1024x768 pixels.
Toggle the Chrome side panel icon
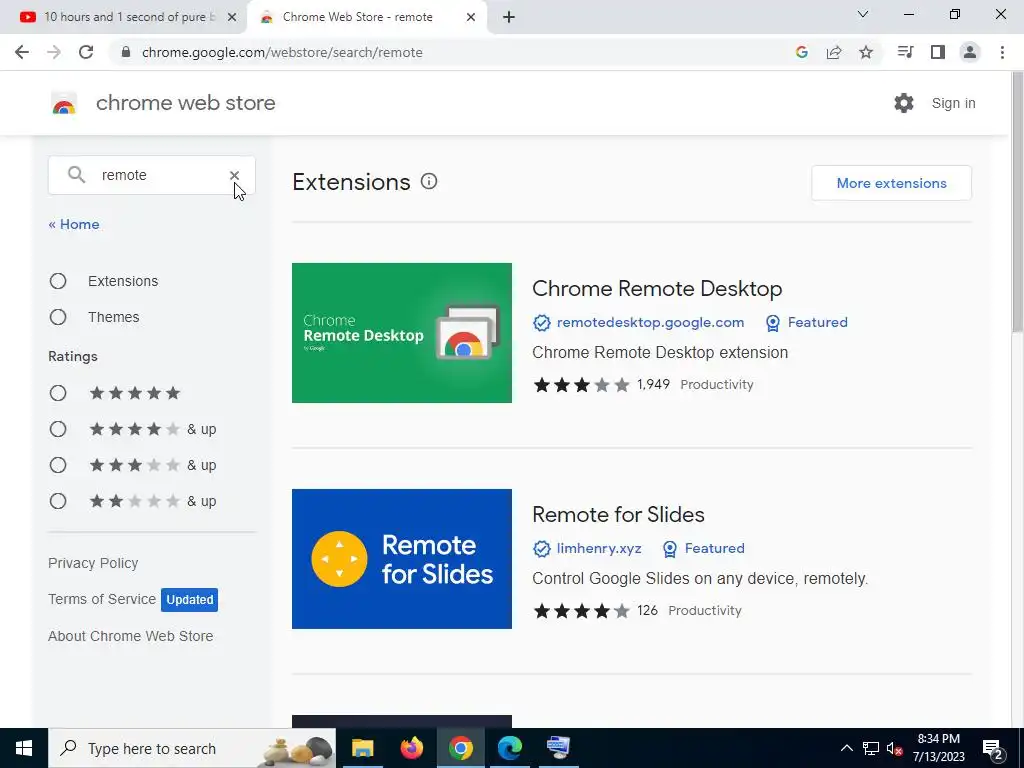pos(938,52)
